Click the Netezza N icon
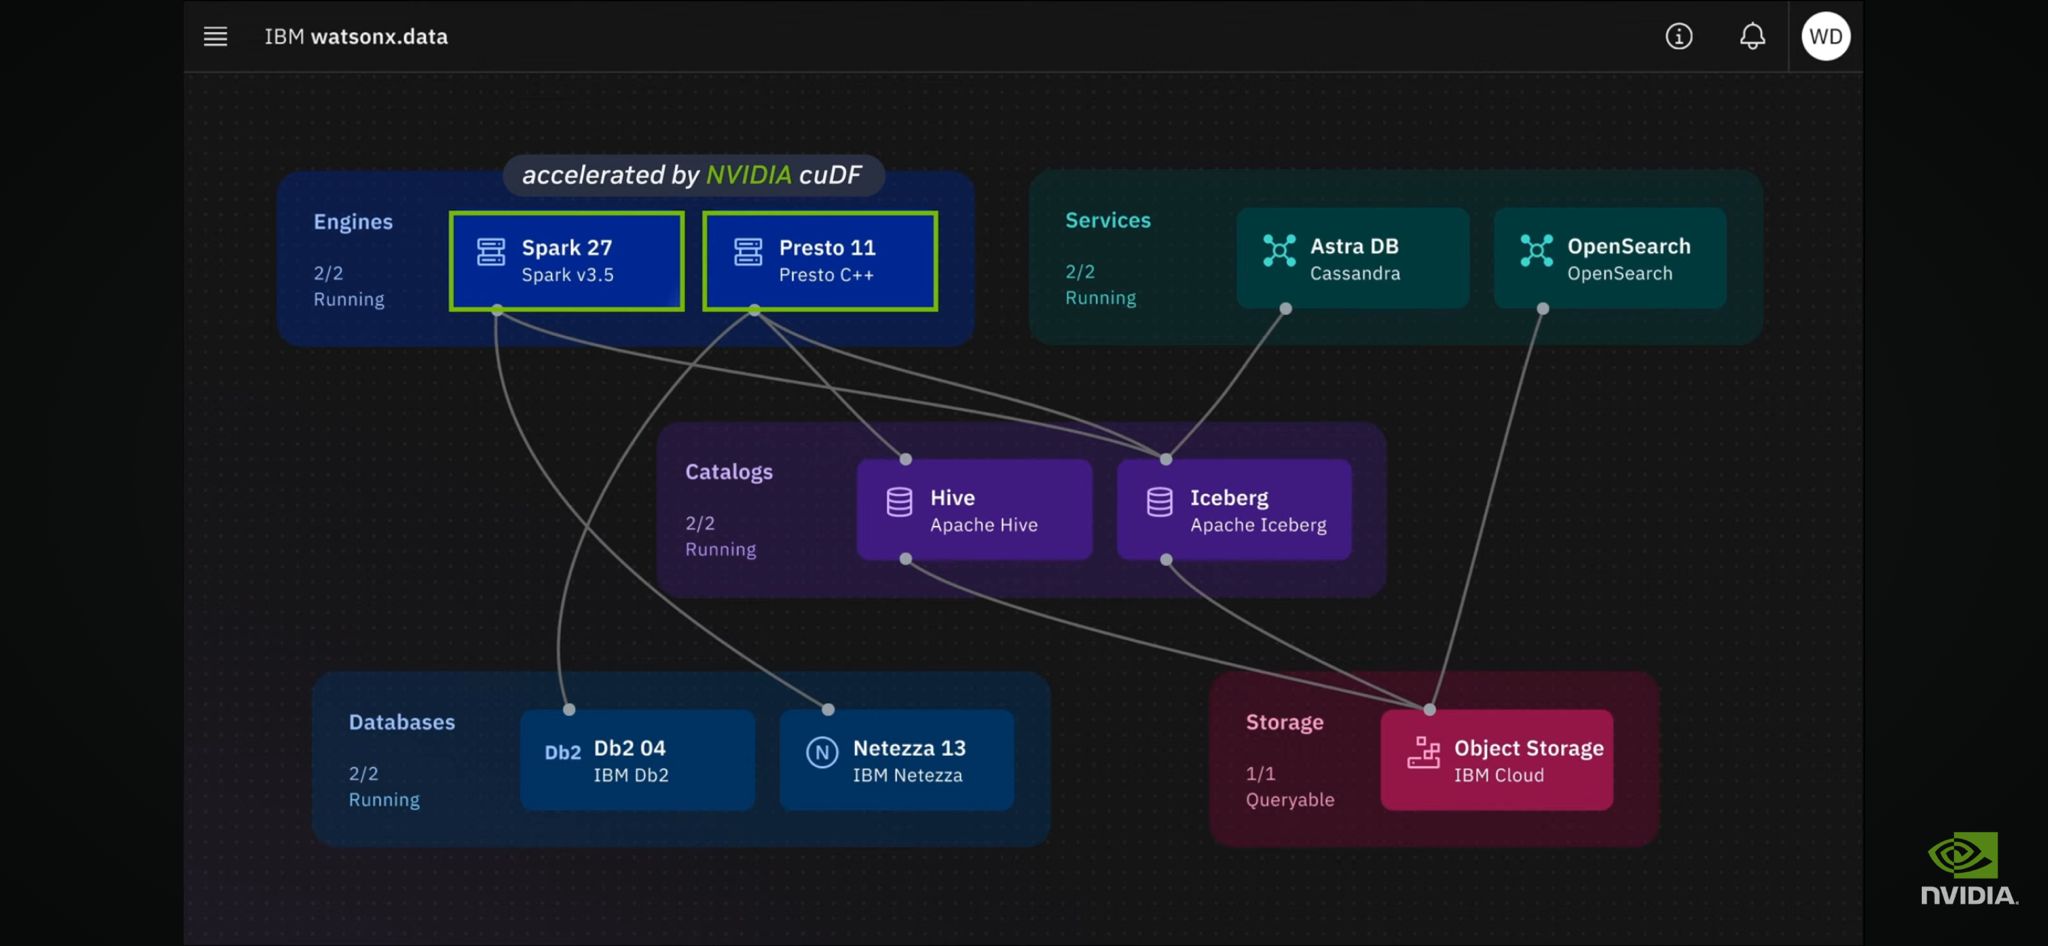This screenshot has height=946, width=2048. pyautogui.click(x=822, y=752)
